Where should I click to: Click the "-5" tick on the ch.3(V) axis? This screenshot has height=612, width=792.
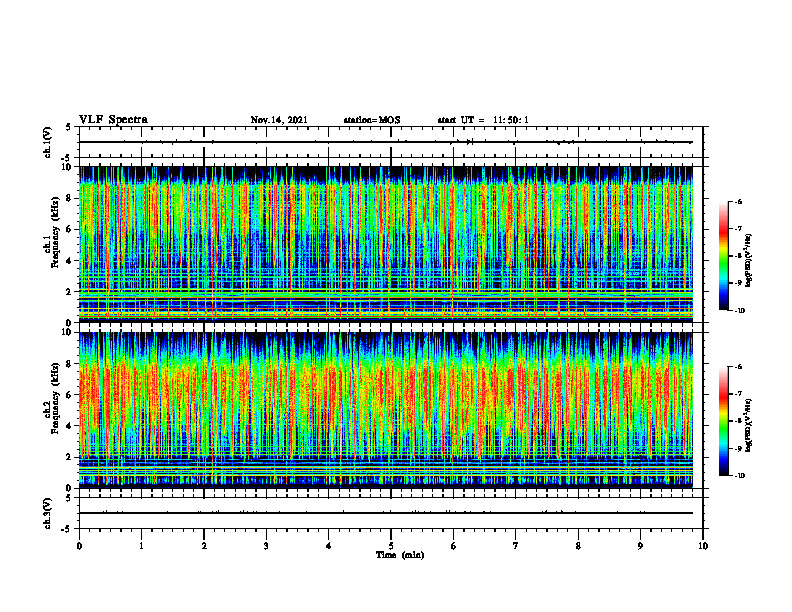(x=68, y=529)
